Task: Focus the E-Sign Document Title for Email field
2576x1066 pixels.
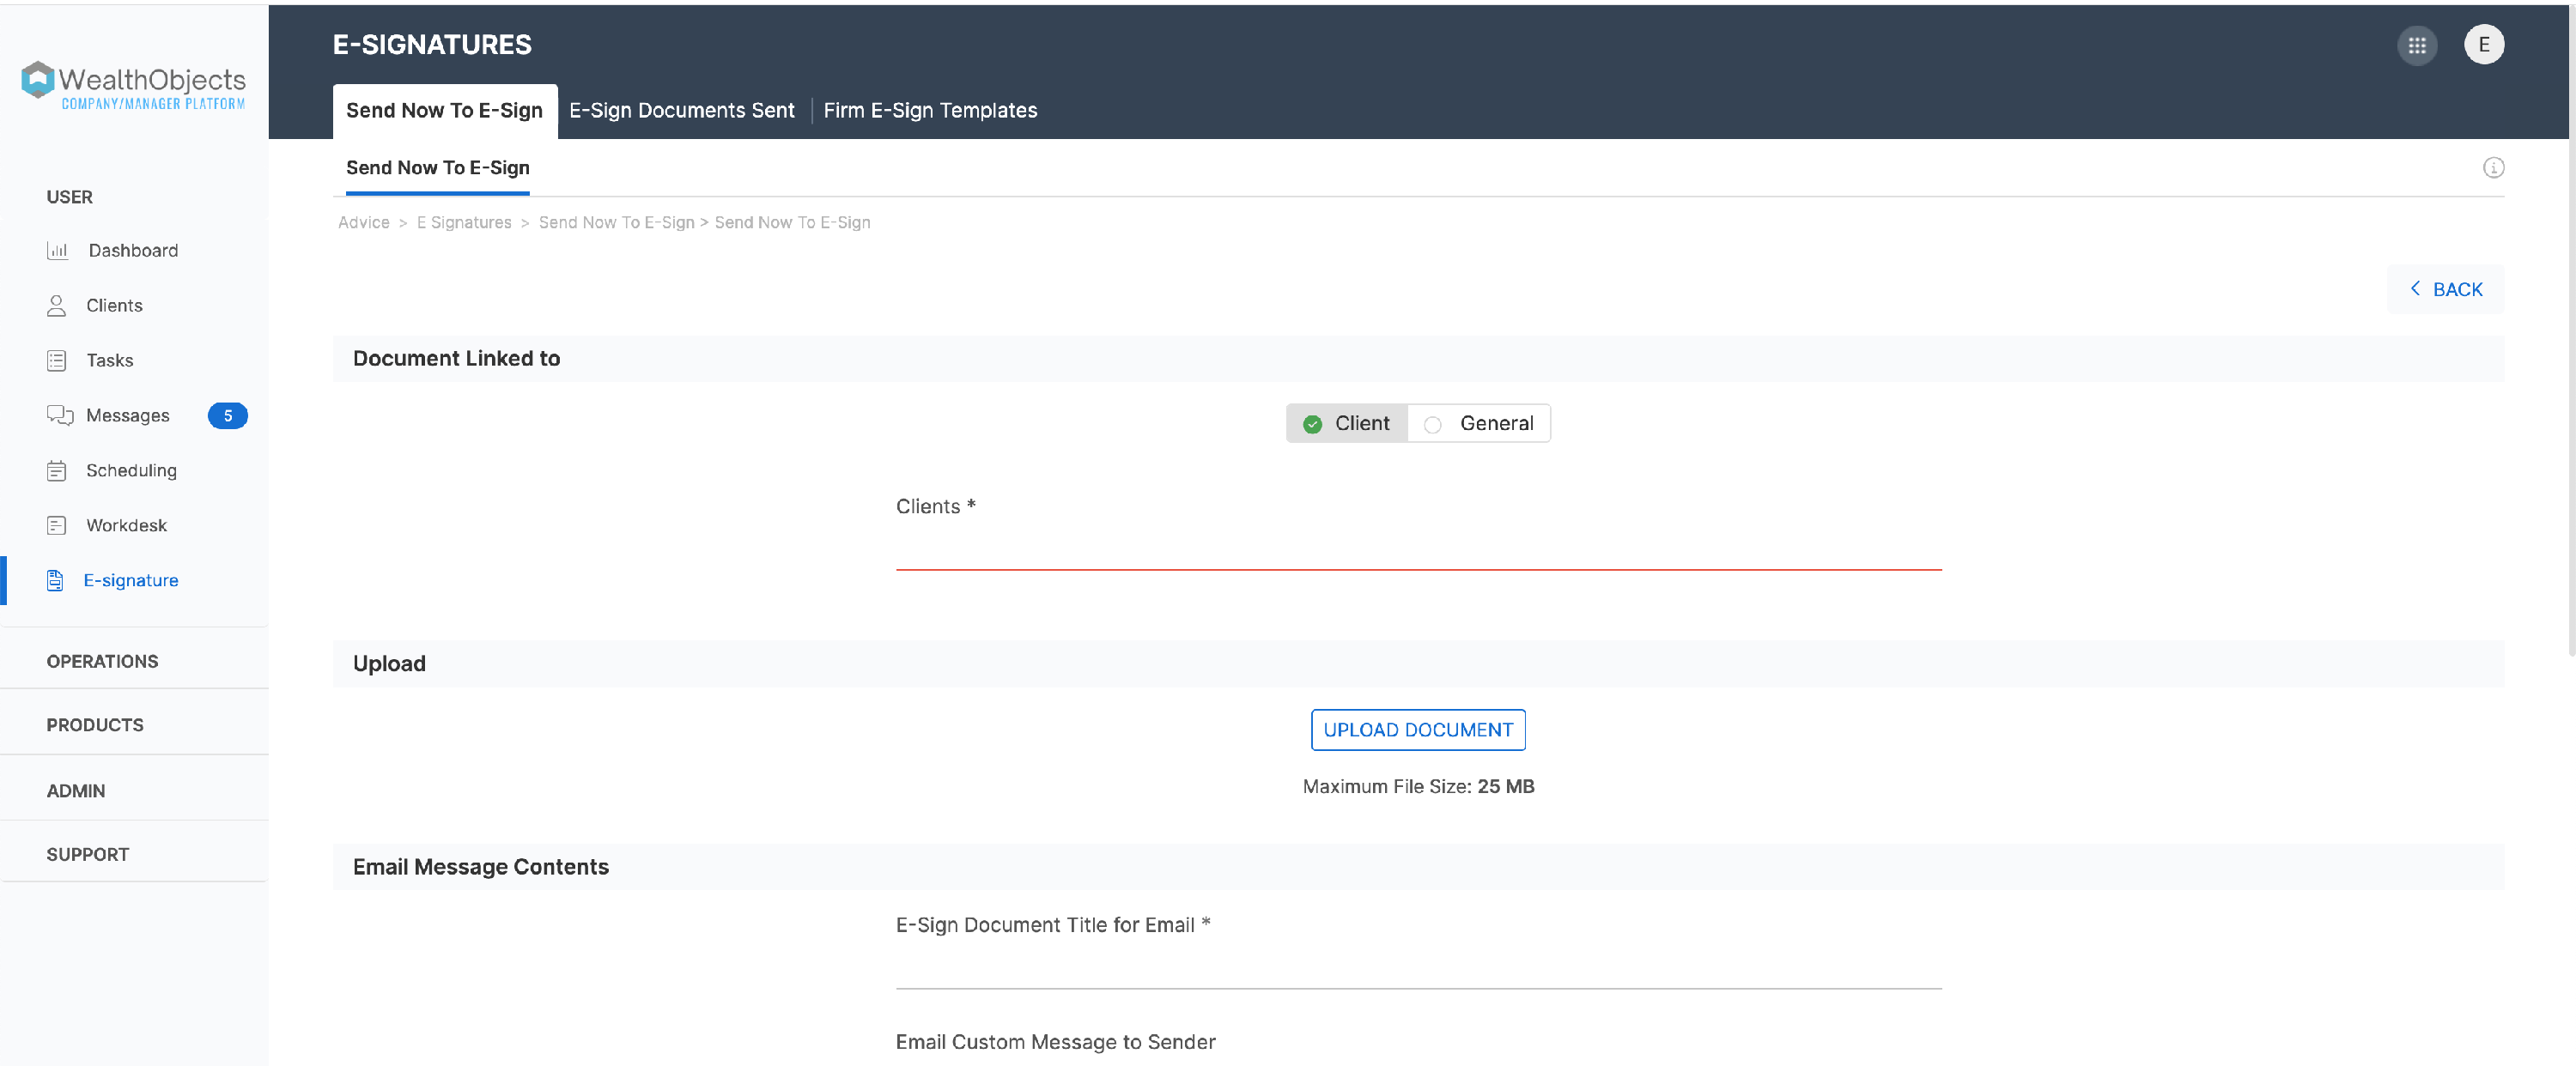Action: click(x=1418, y=968)
